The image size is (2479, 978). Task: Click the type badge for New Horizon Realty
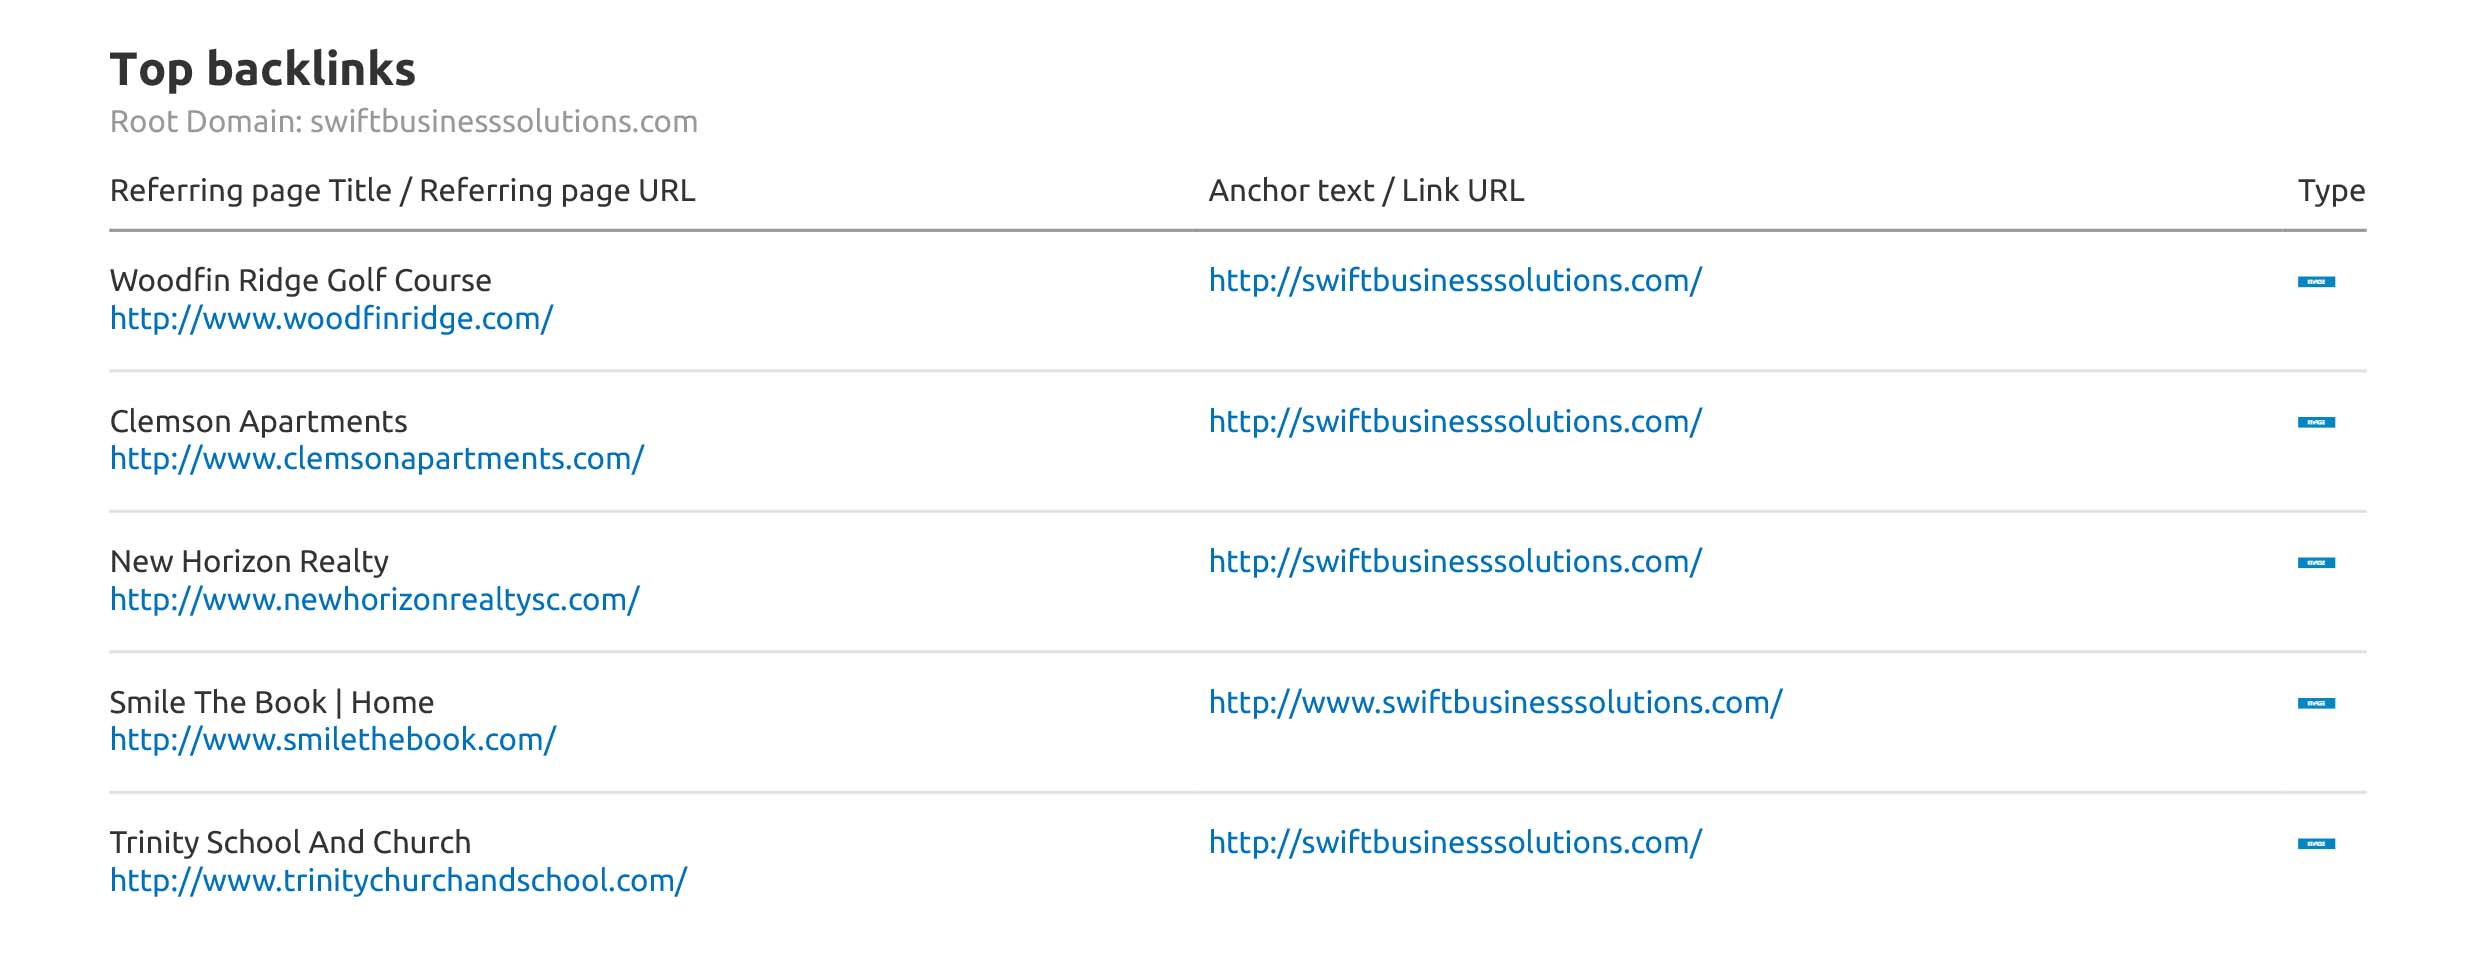2315,563
